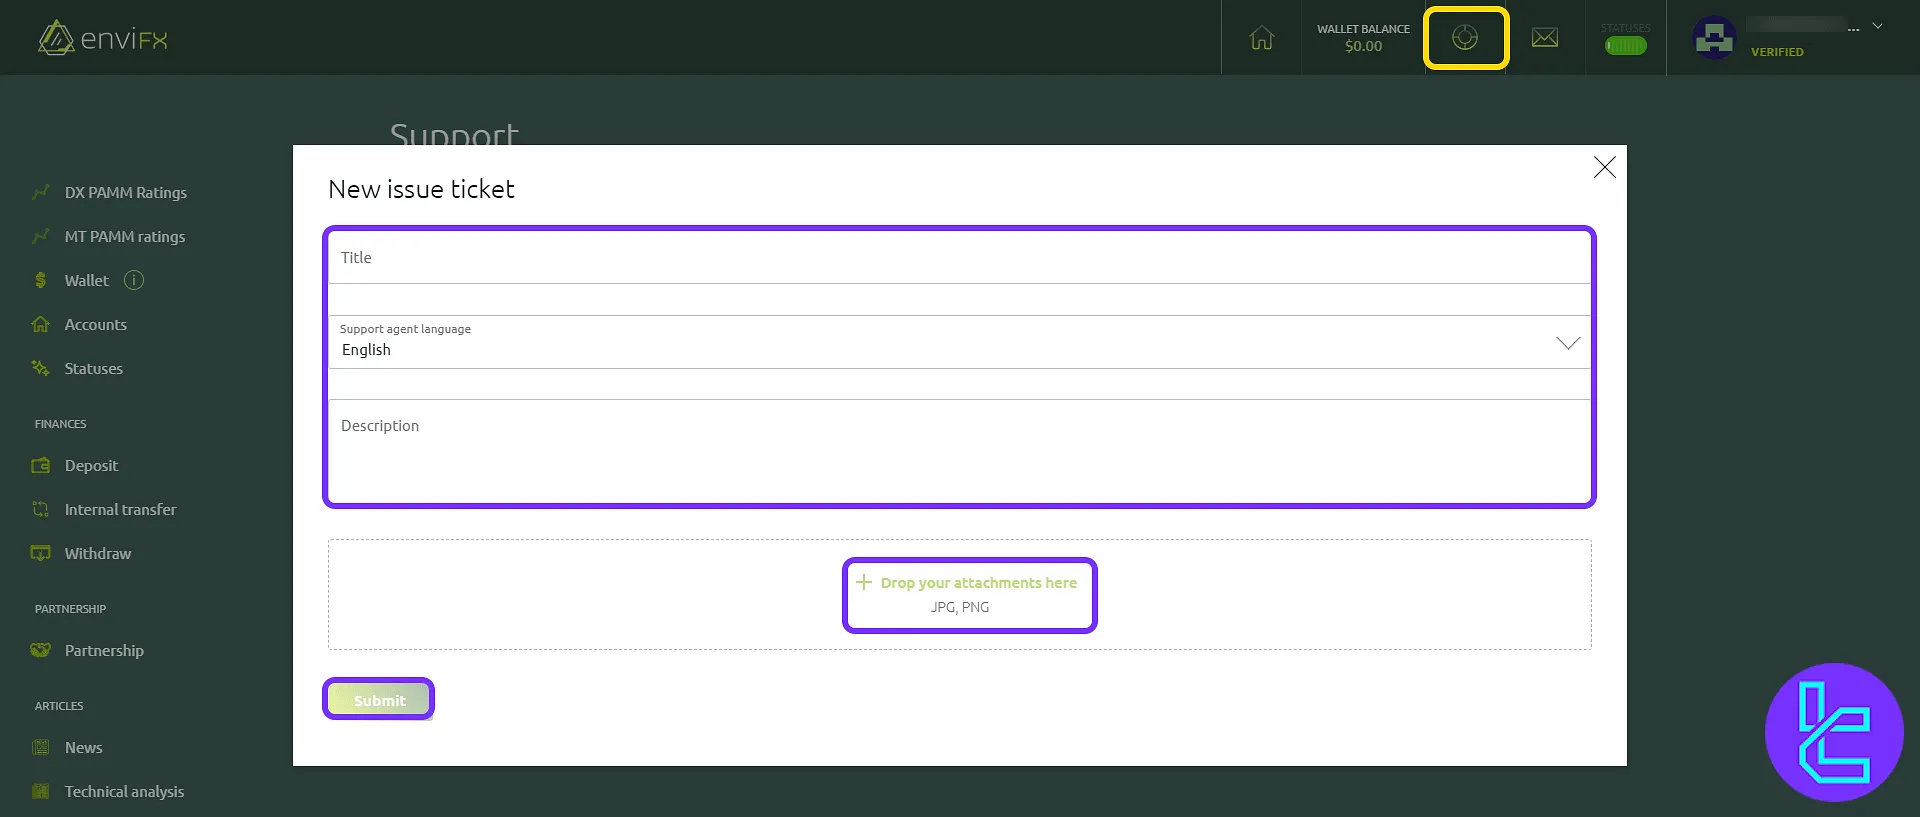This screenshot has height=817, width=1920.
Task: Click the Accounts house icon
Action: tap(40, 324)
